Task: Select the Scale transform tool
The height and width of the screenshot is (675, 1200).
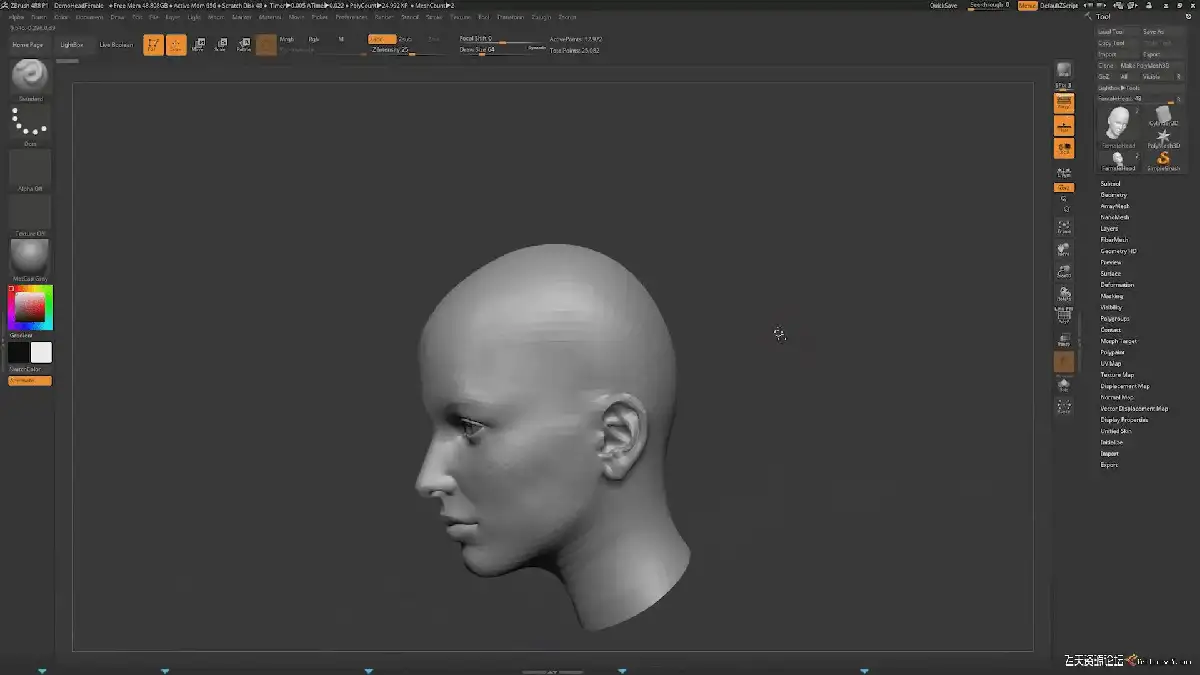Action: (x=221, y=45)
